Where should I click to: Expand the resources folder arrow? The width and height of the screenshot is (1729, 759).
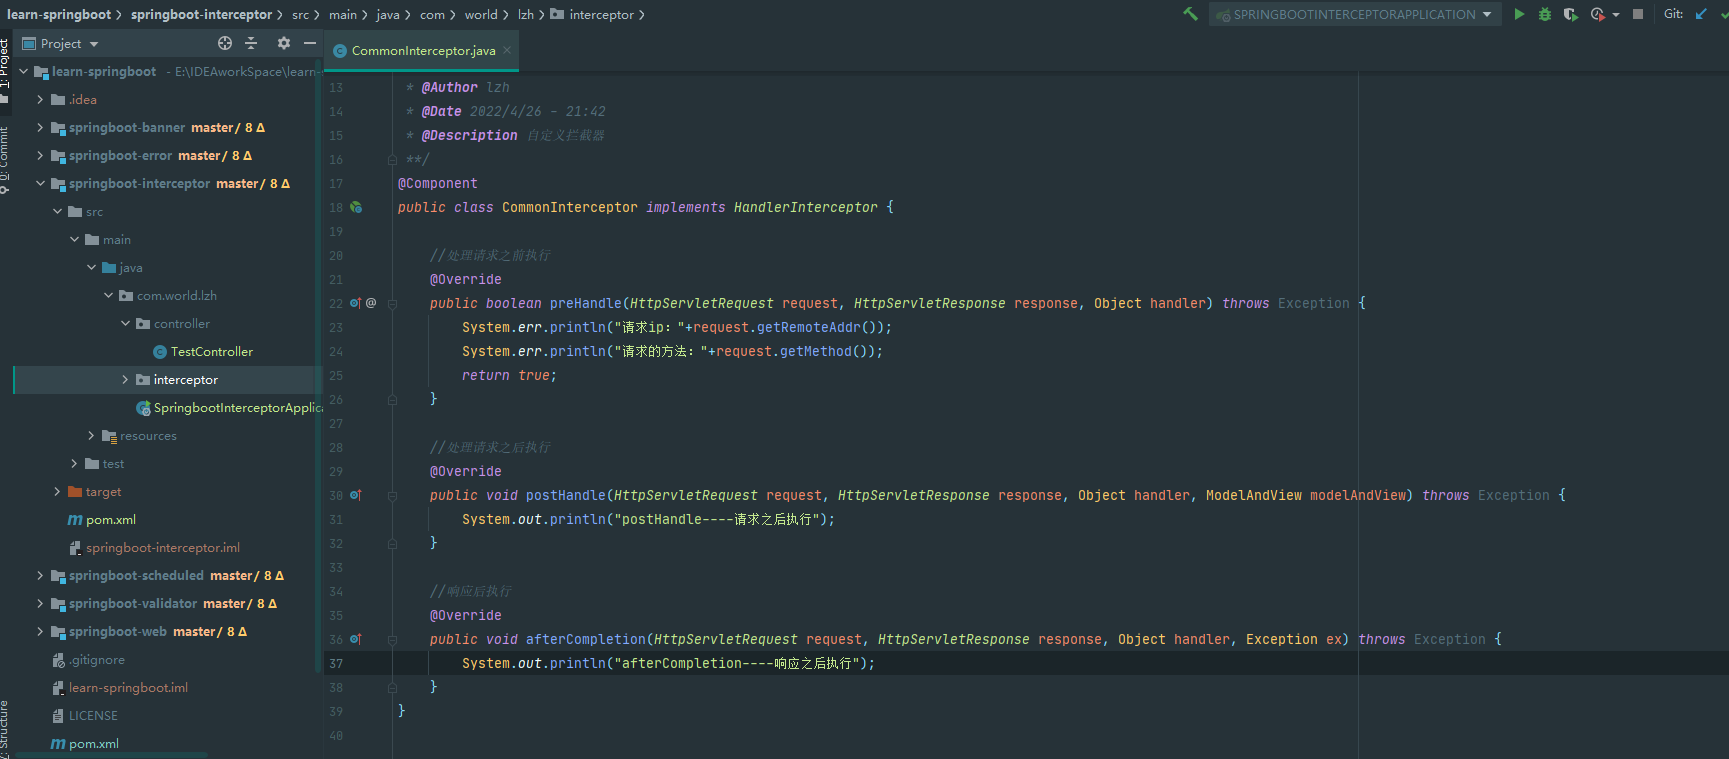coord(91,435)
